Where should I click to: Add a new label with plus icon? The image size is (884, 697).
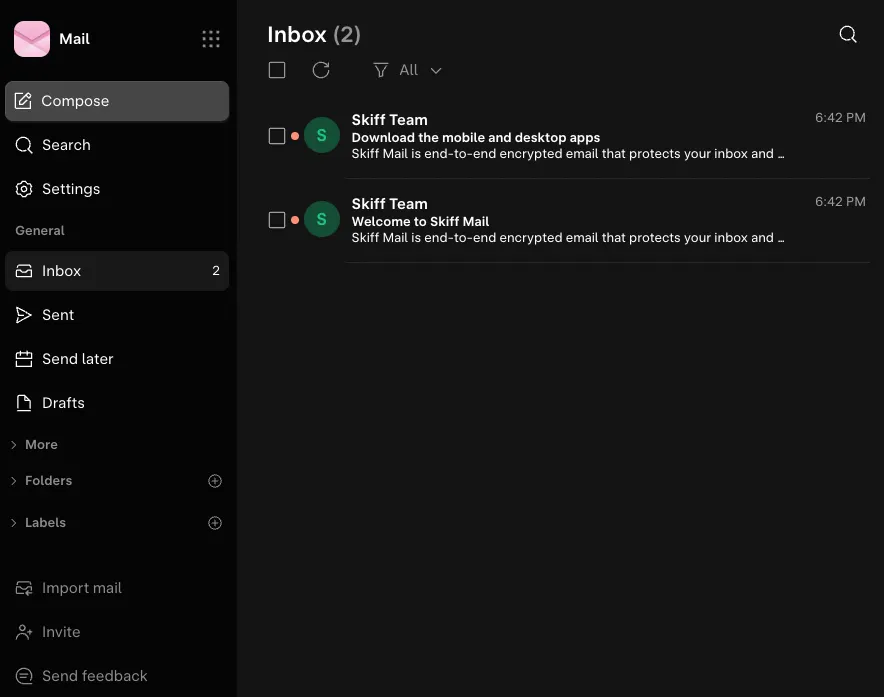coord(215,523)
